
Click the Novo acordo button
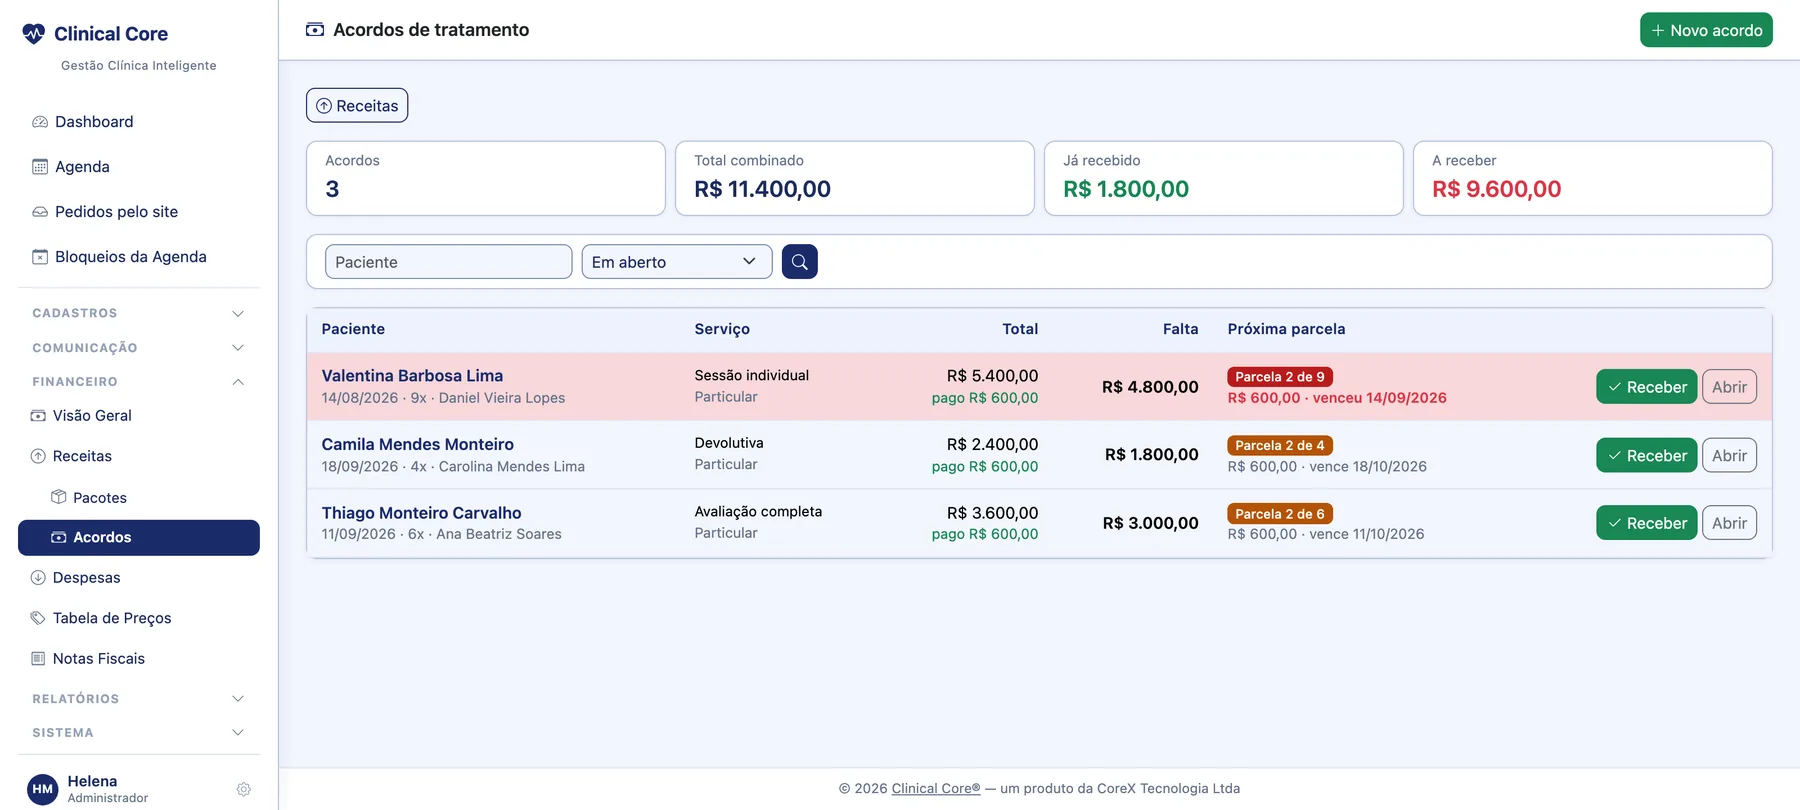click(1706, 30)
